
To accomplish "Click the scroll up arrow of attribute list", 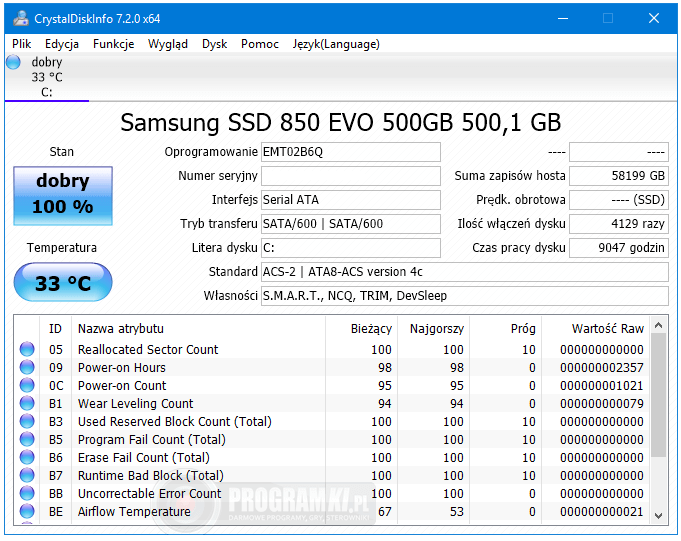I will [x=658, y=325].
